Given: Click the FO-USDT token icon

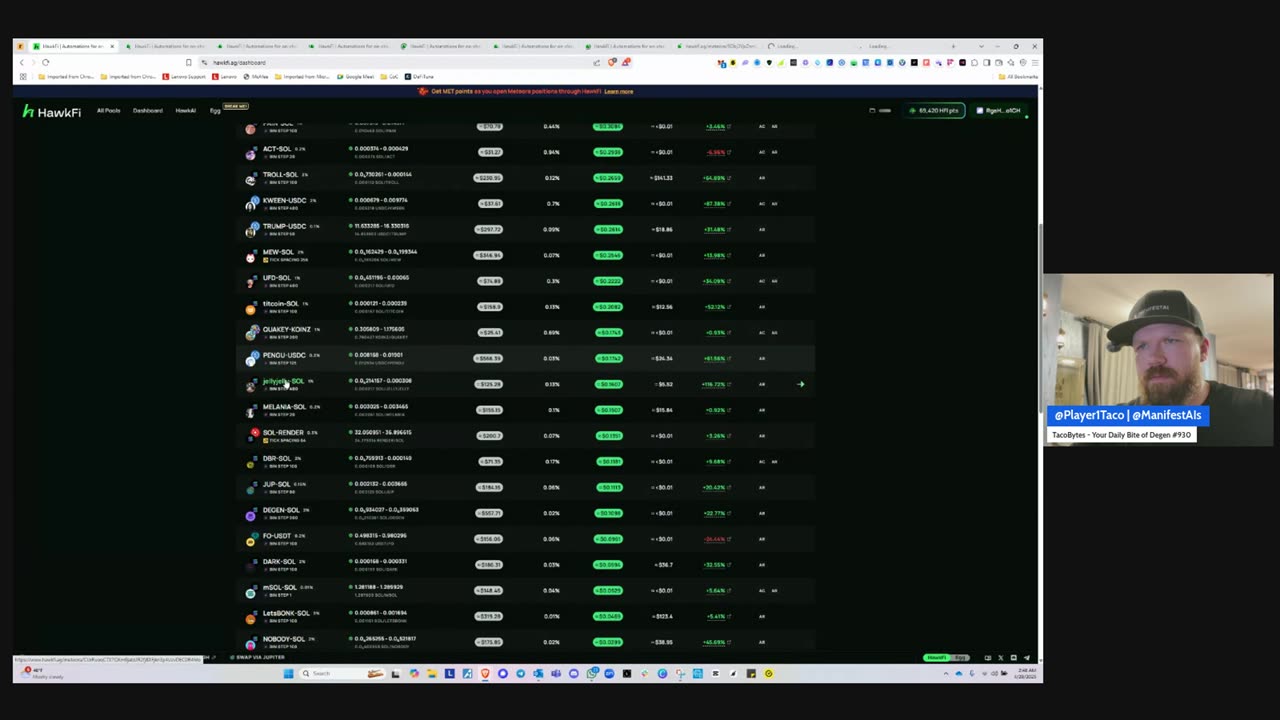Looking at the screenshot, I should tap(250, 539).
